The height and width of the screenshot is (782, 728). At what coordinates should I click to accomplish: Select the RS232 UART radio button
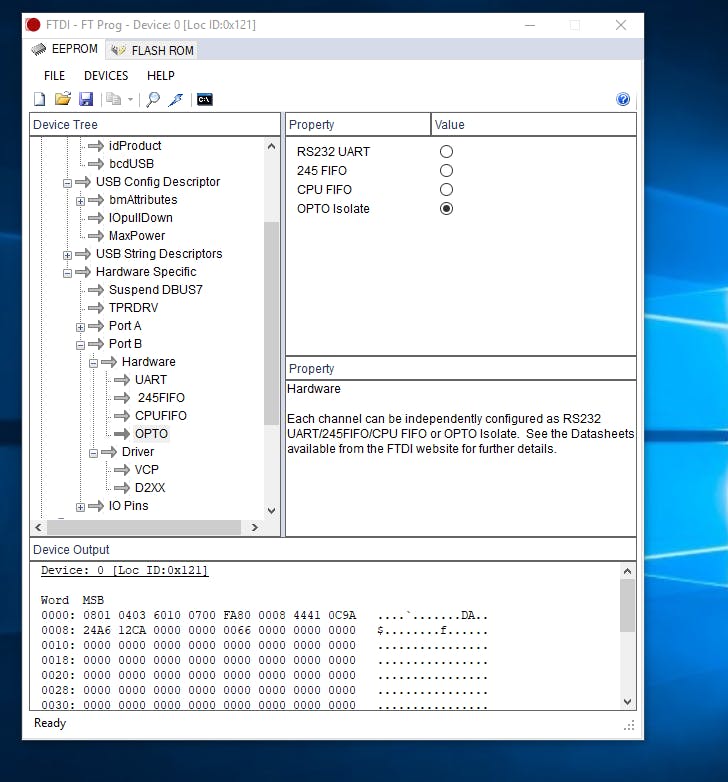pos(446,152)
